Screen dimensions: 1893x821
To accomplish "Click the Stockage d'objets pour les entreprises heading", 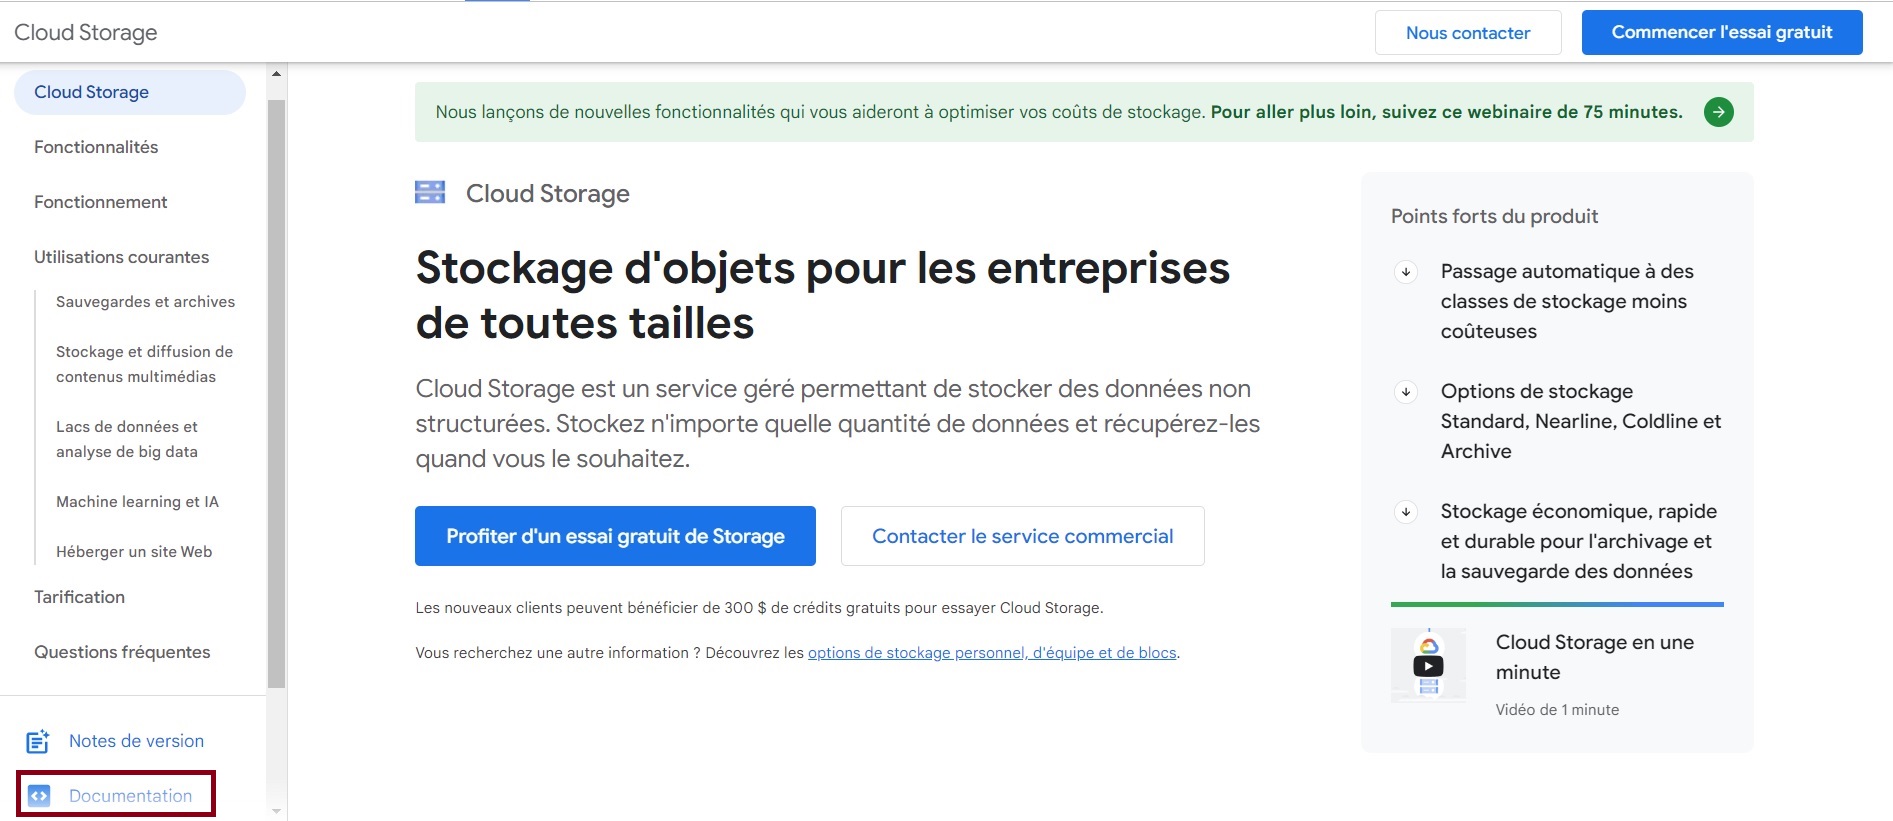I will pos(823,296).
